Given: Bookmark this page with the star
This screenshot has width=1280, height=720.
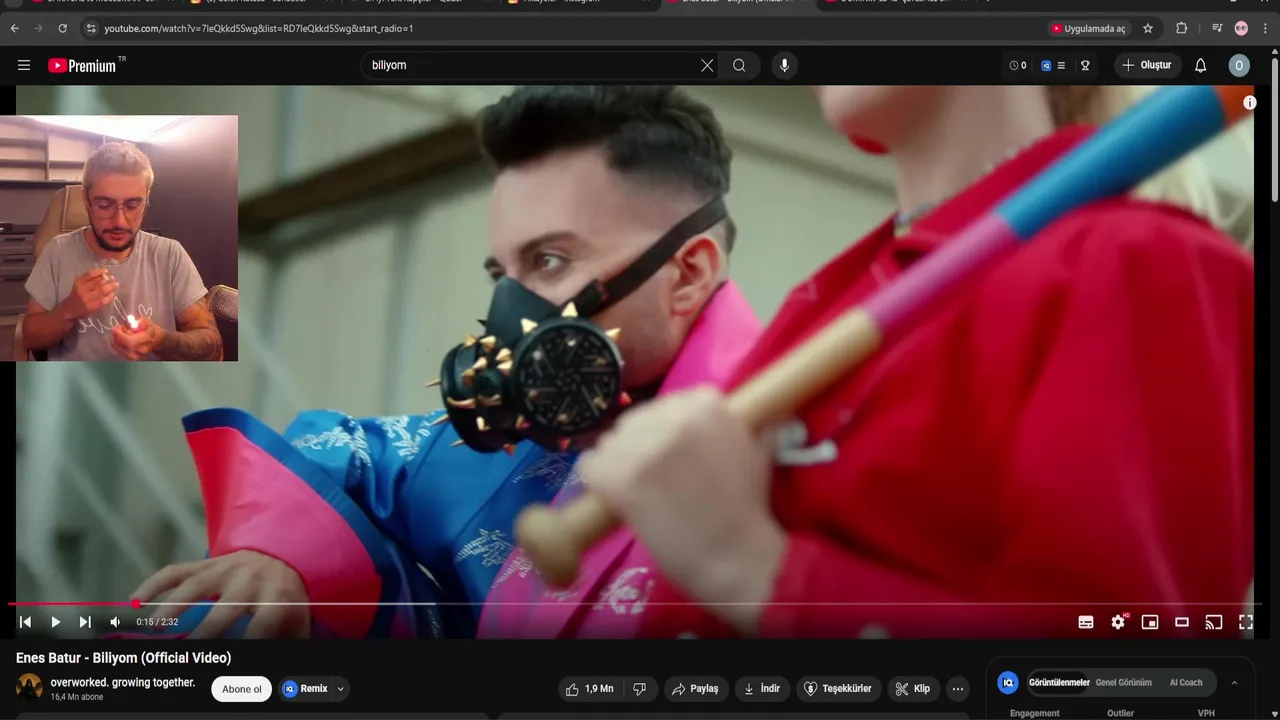Looking at the screenshot, I should (x=1148, y=28).
